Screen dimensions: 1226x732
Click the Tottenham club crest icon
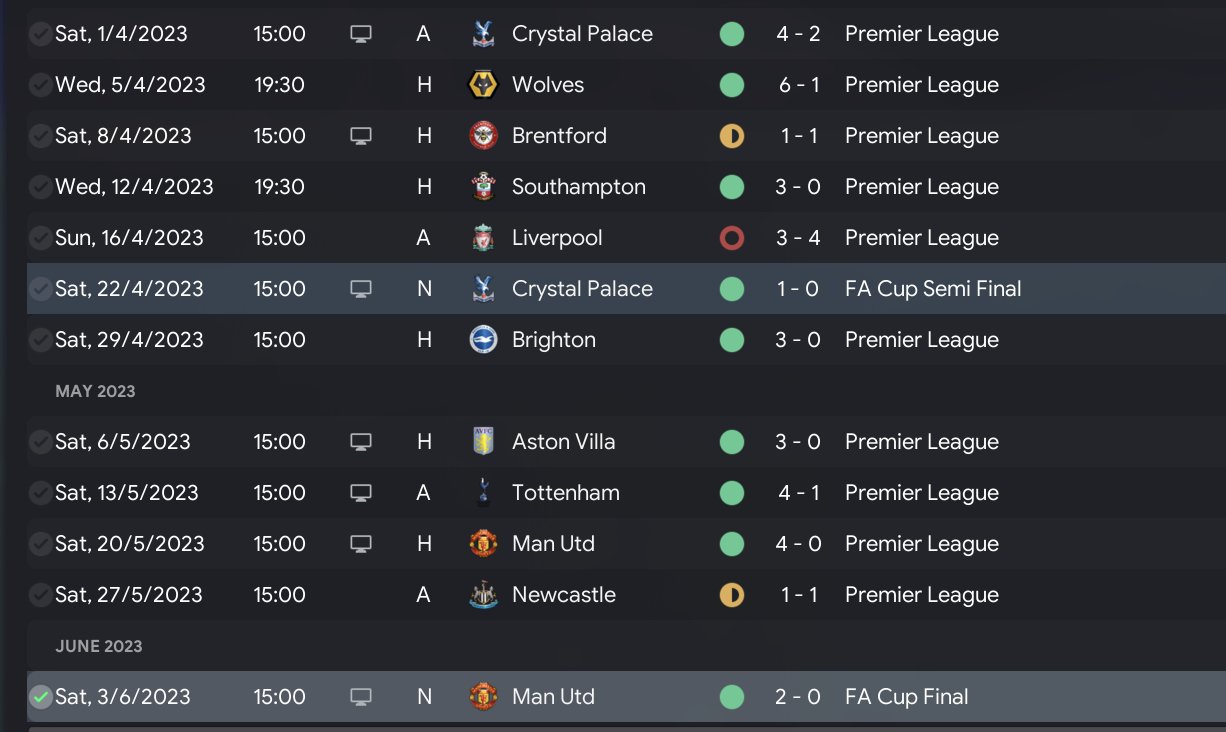(483, 493)
